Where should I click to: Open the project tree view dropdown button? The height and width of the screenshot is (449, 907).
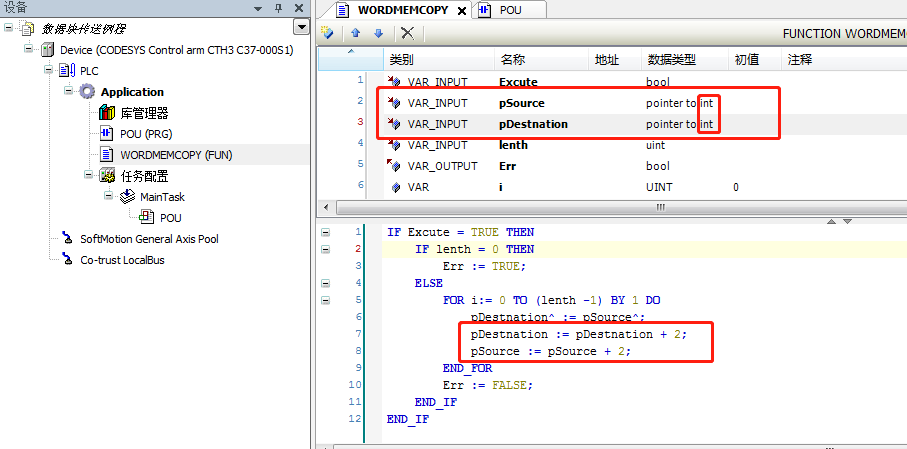301,27
